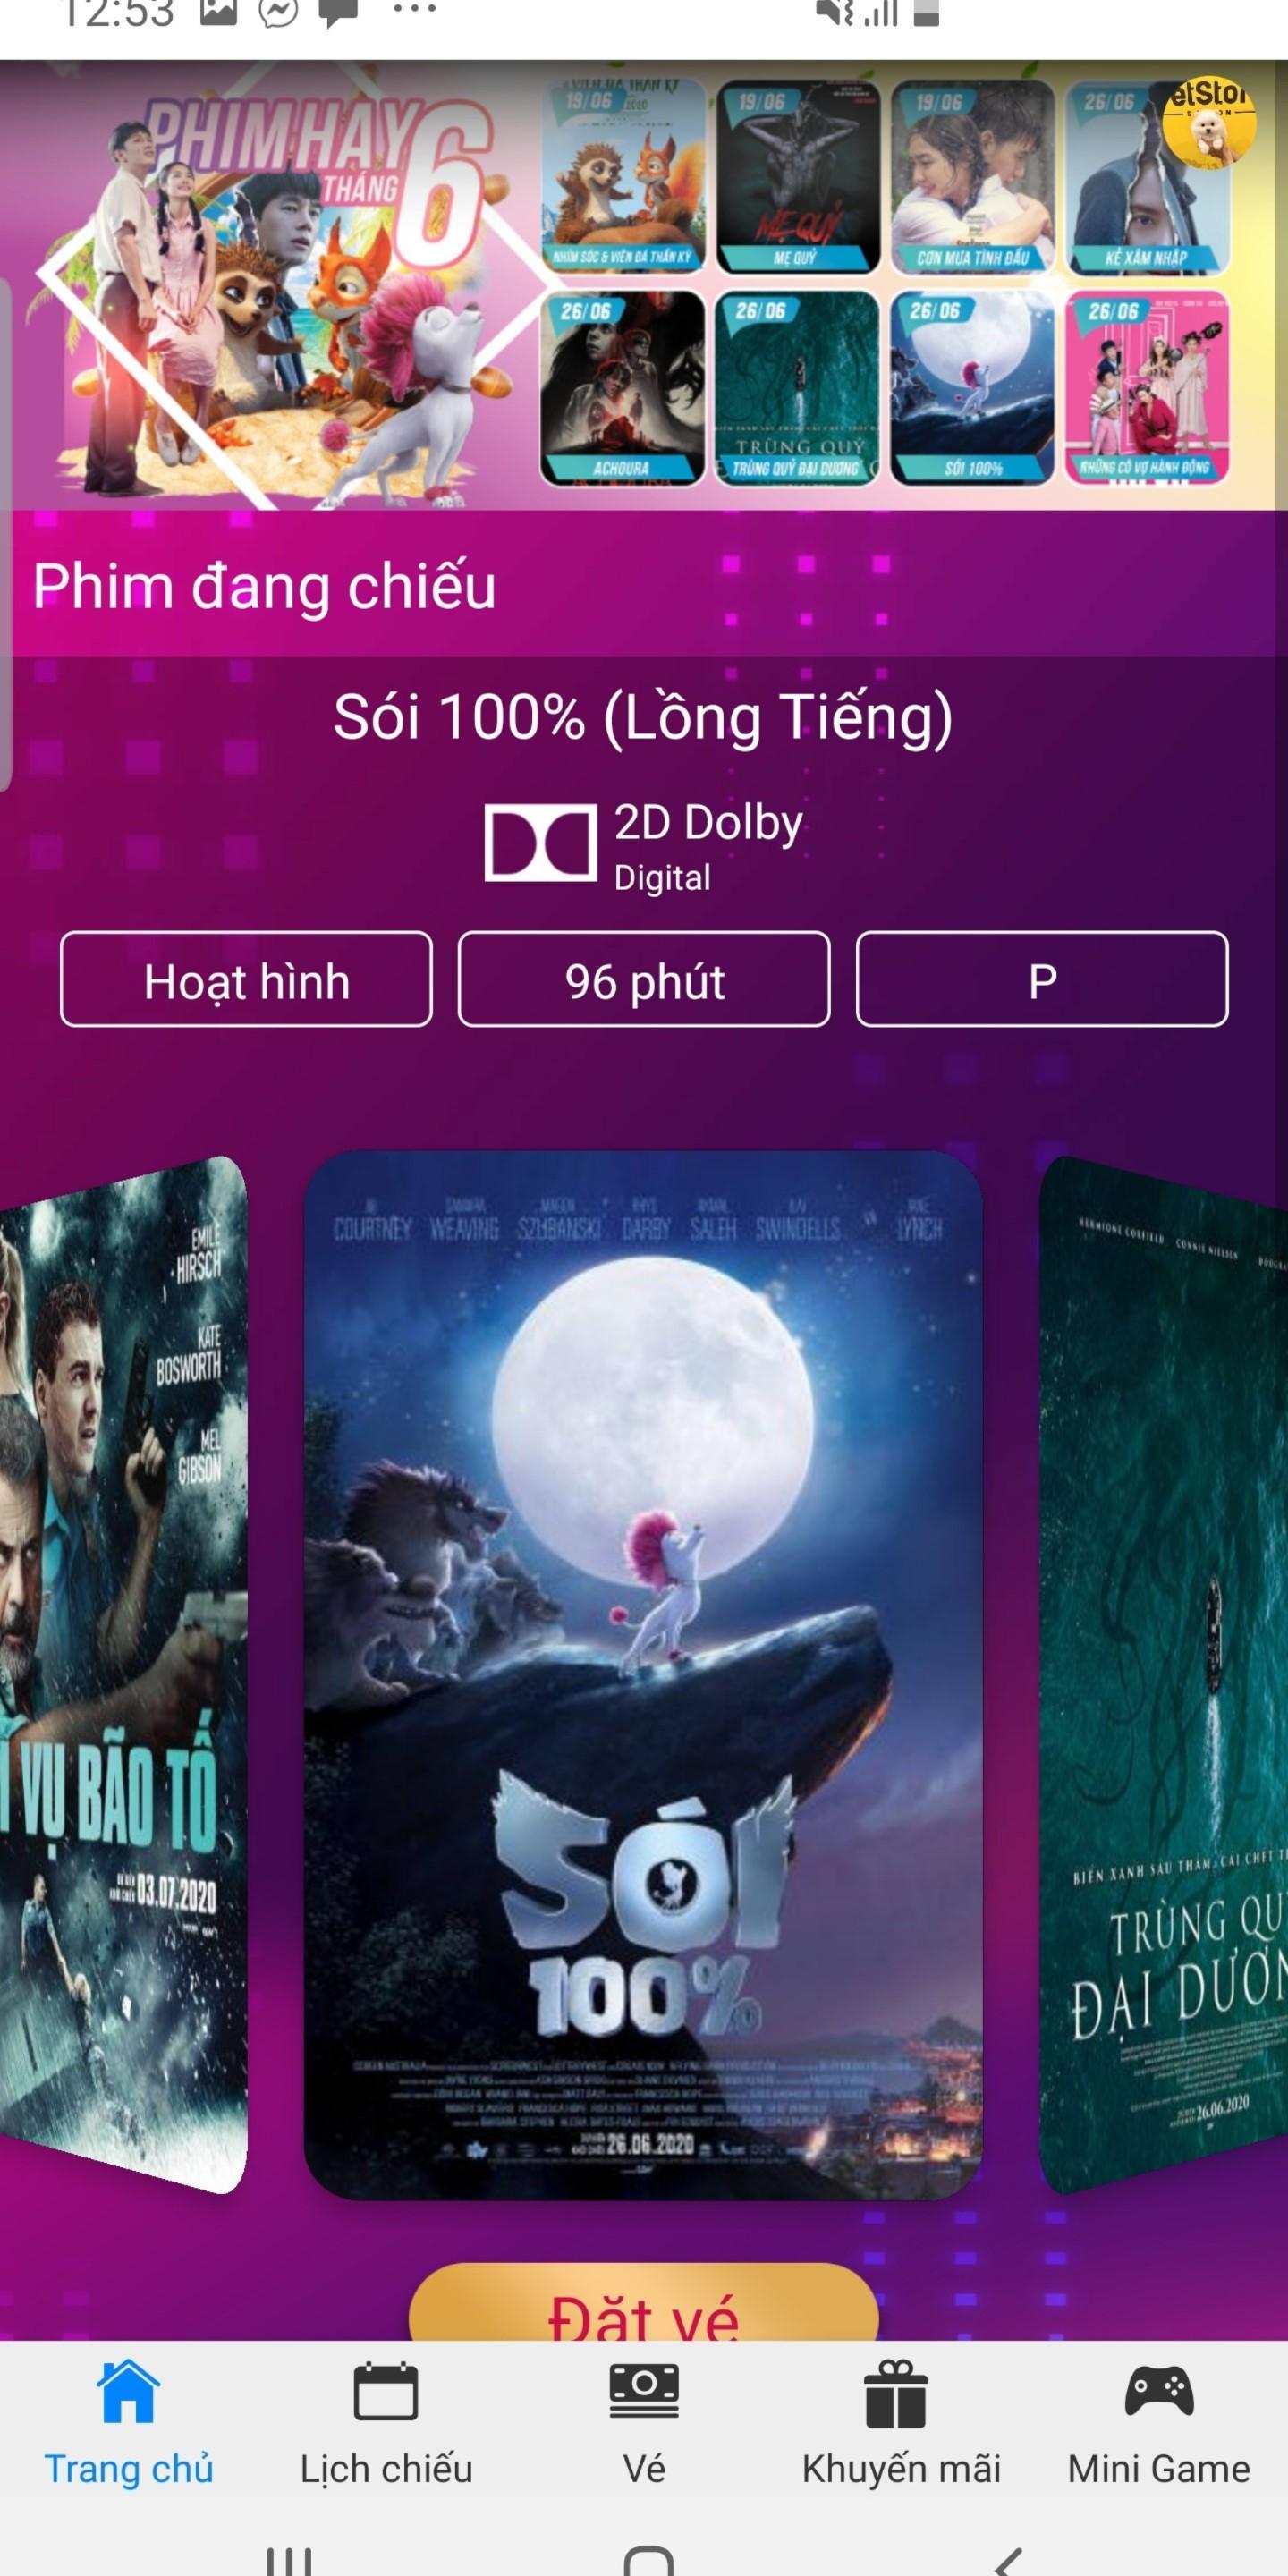Select the 96 phút duration tag
This screenshot has width=1288, height=2576.
click(x=644, y=979)
